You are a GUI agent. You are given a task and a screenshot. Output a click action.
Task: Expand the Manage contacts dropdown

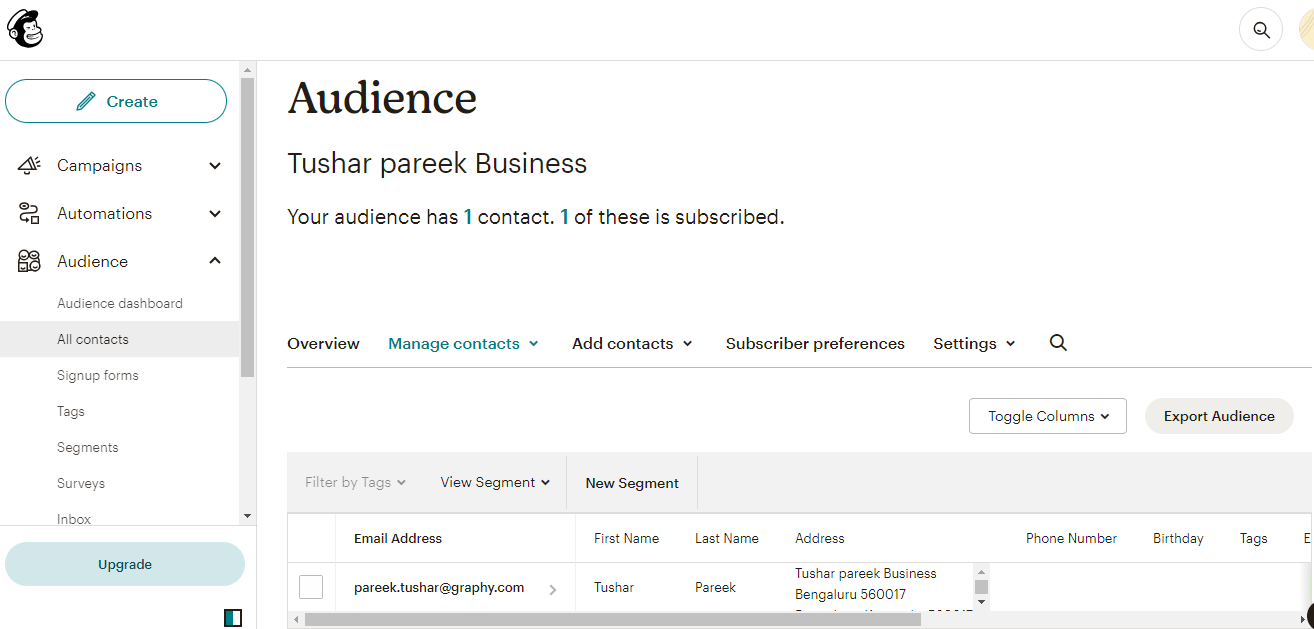coord(463,343)
